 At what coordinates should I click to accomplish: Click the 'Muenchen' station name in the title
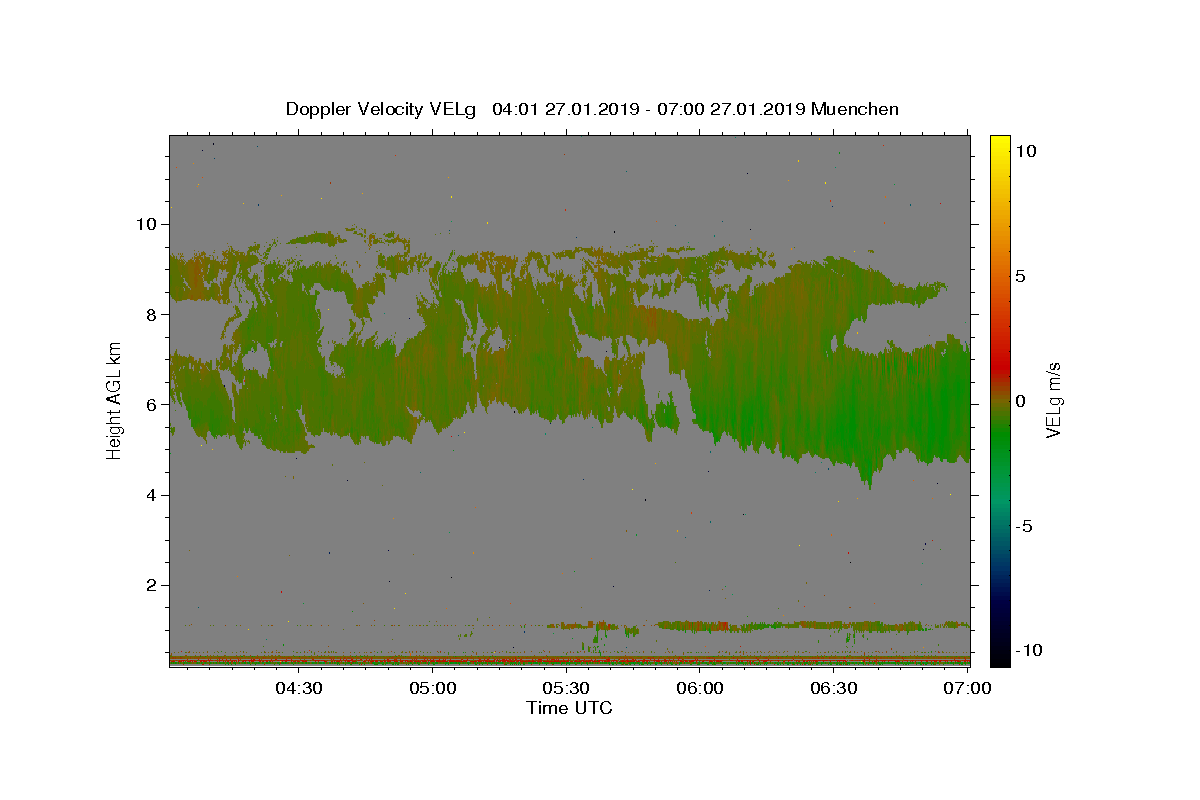pos(855,109)
